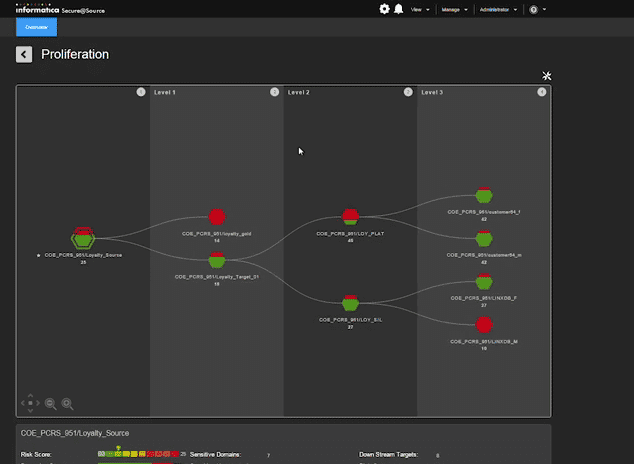This screenshot has height=464, width=634.
Task: Toggle the Level 2 column info button
Action: 408,92
